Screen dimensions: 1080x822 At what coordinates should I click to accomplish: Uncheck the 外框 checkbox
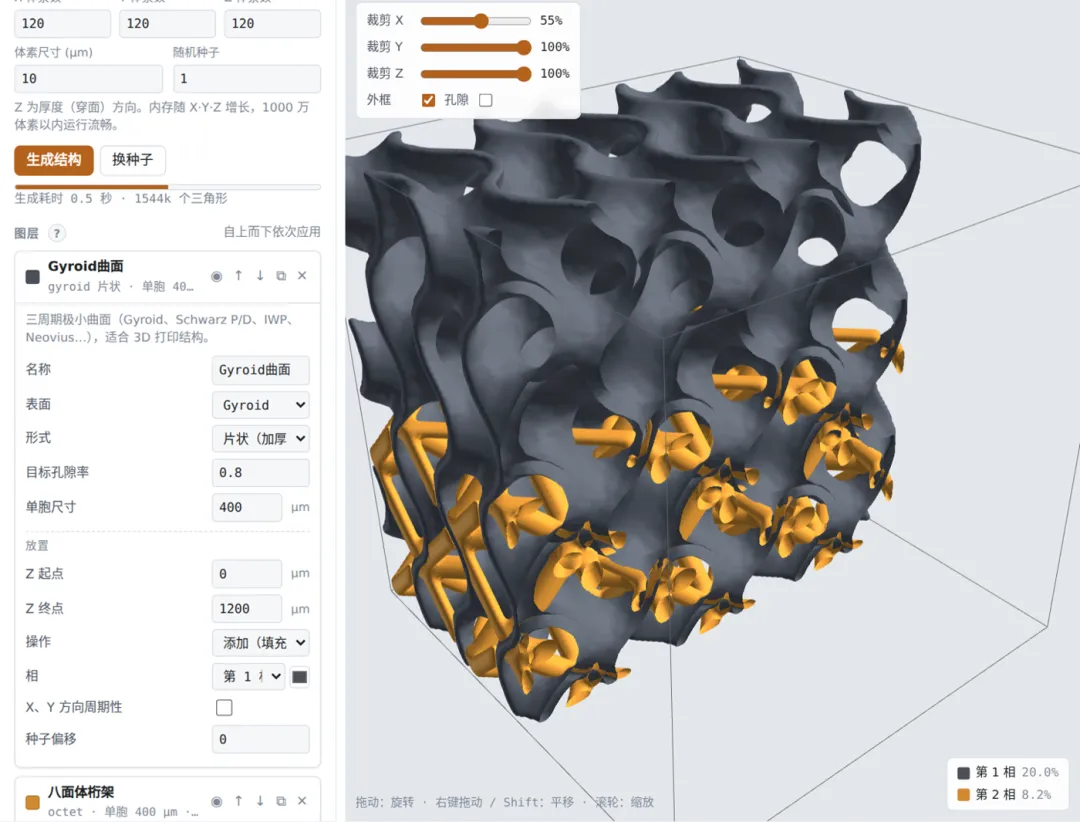pos(428,101)
